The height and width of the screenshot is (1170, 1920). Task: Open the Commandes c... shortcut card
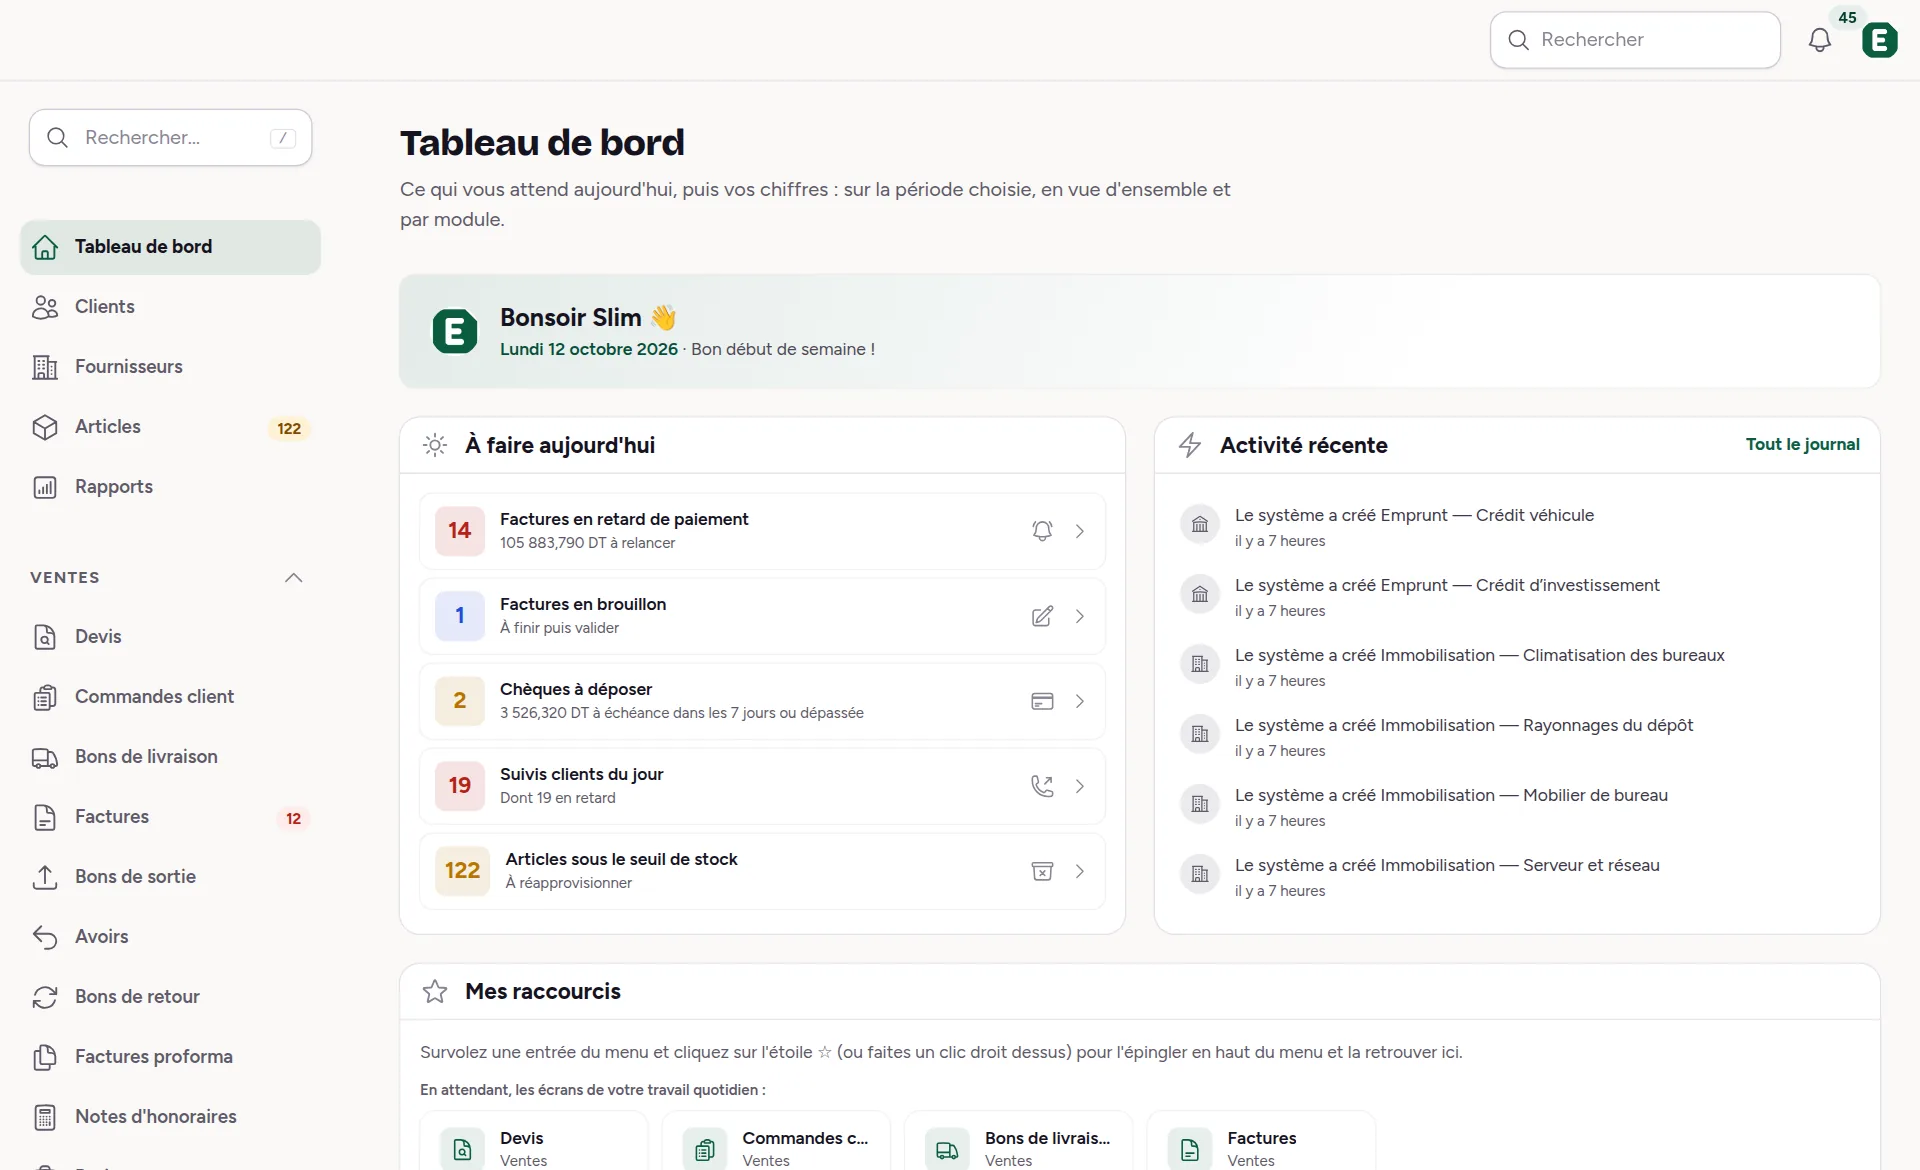pos(776,1141)
